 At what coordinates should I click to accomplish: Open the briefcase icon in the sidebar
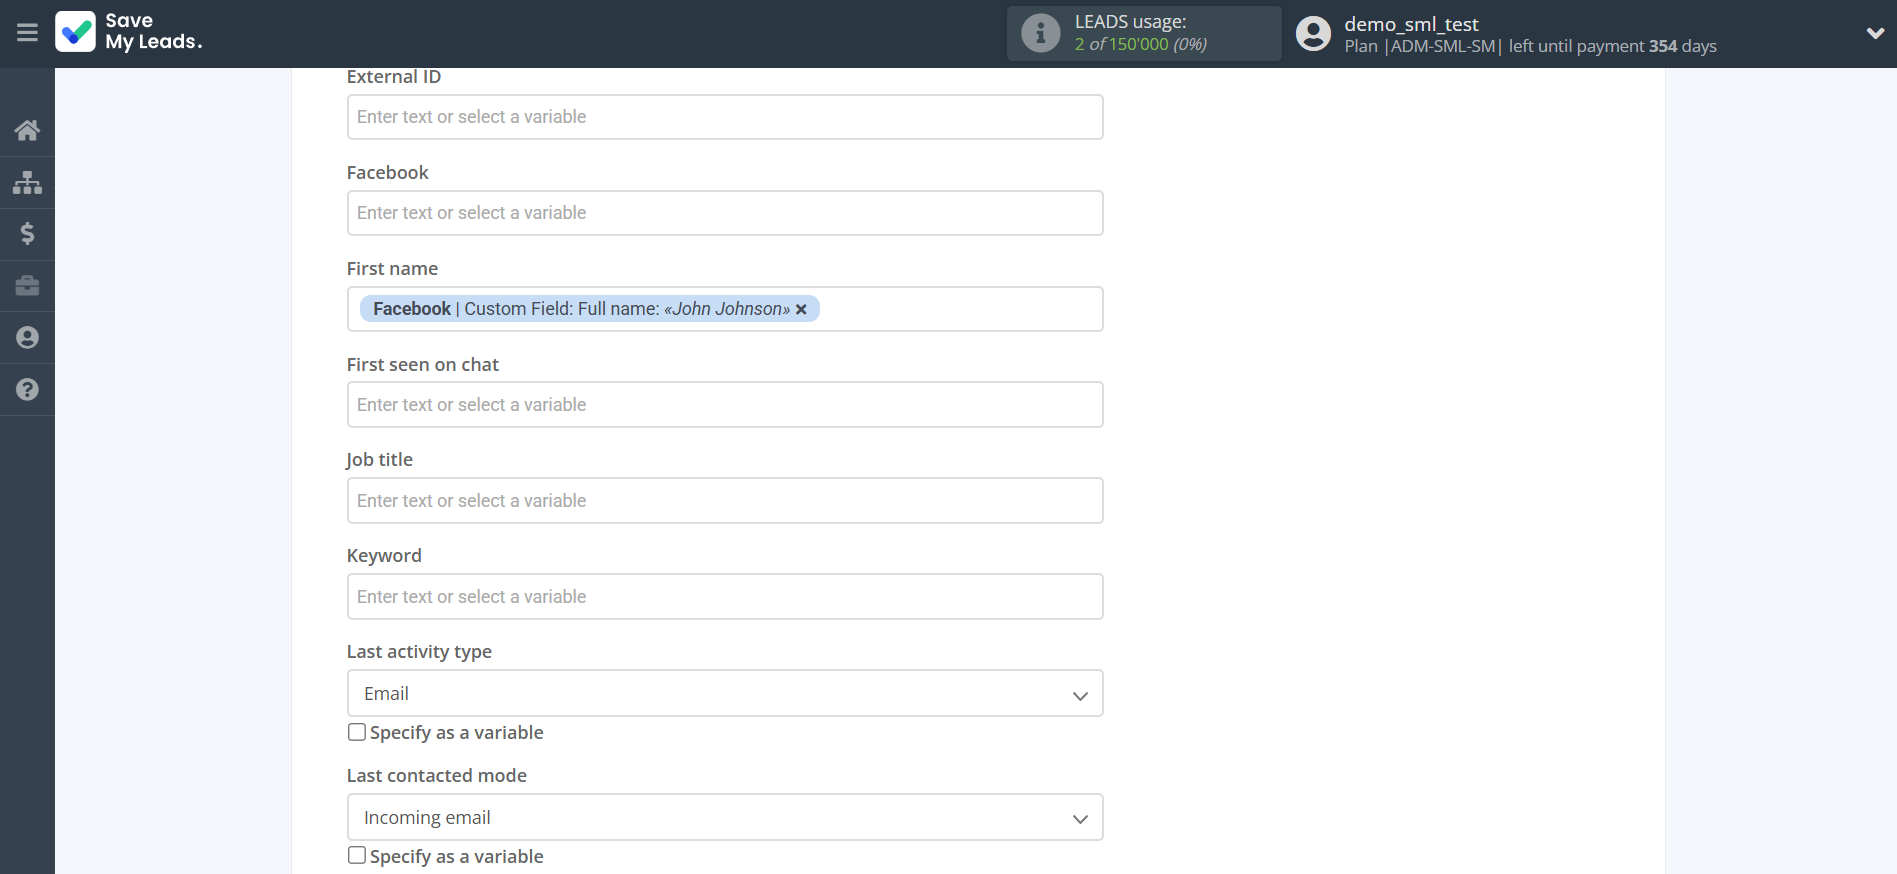coord(27,286)
